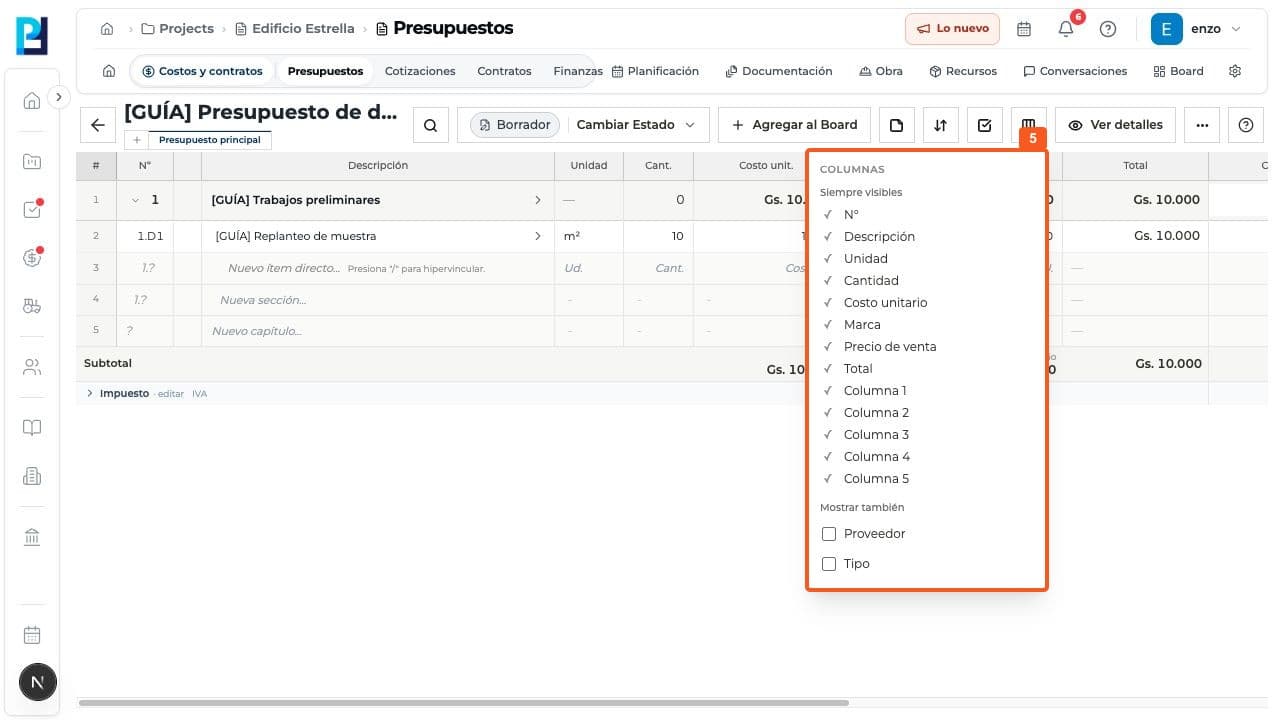Go back with the left arrow button

tap(97, 125)
